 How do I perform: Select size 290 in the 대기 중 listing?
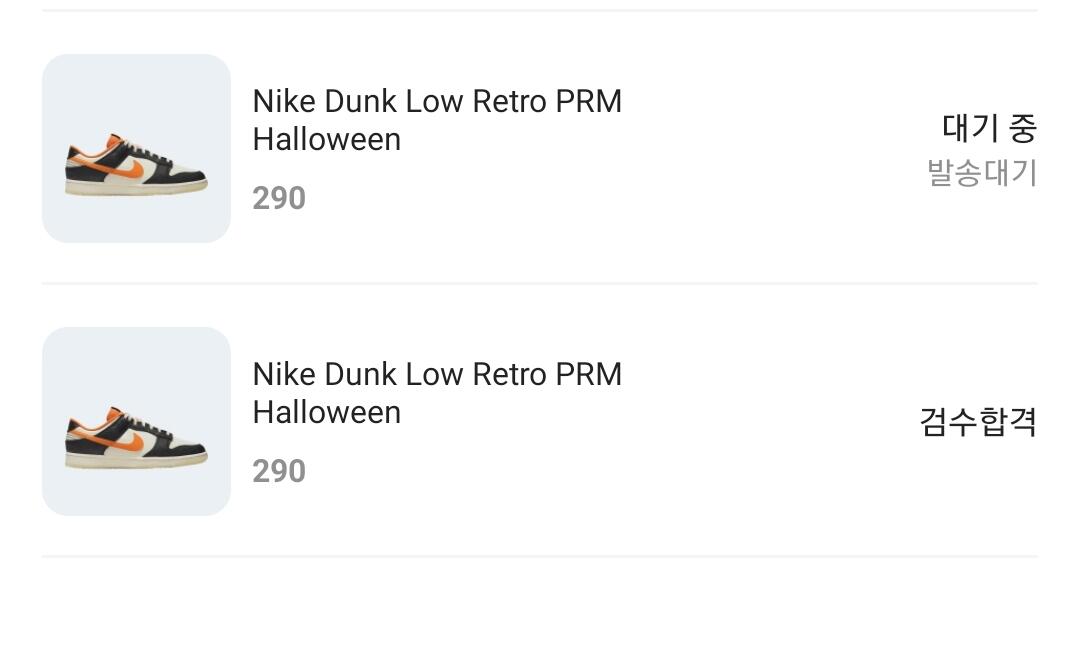[x=279, y=198]
